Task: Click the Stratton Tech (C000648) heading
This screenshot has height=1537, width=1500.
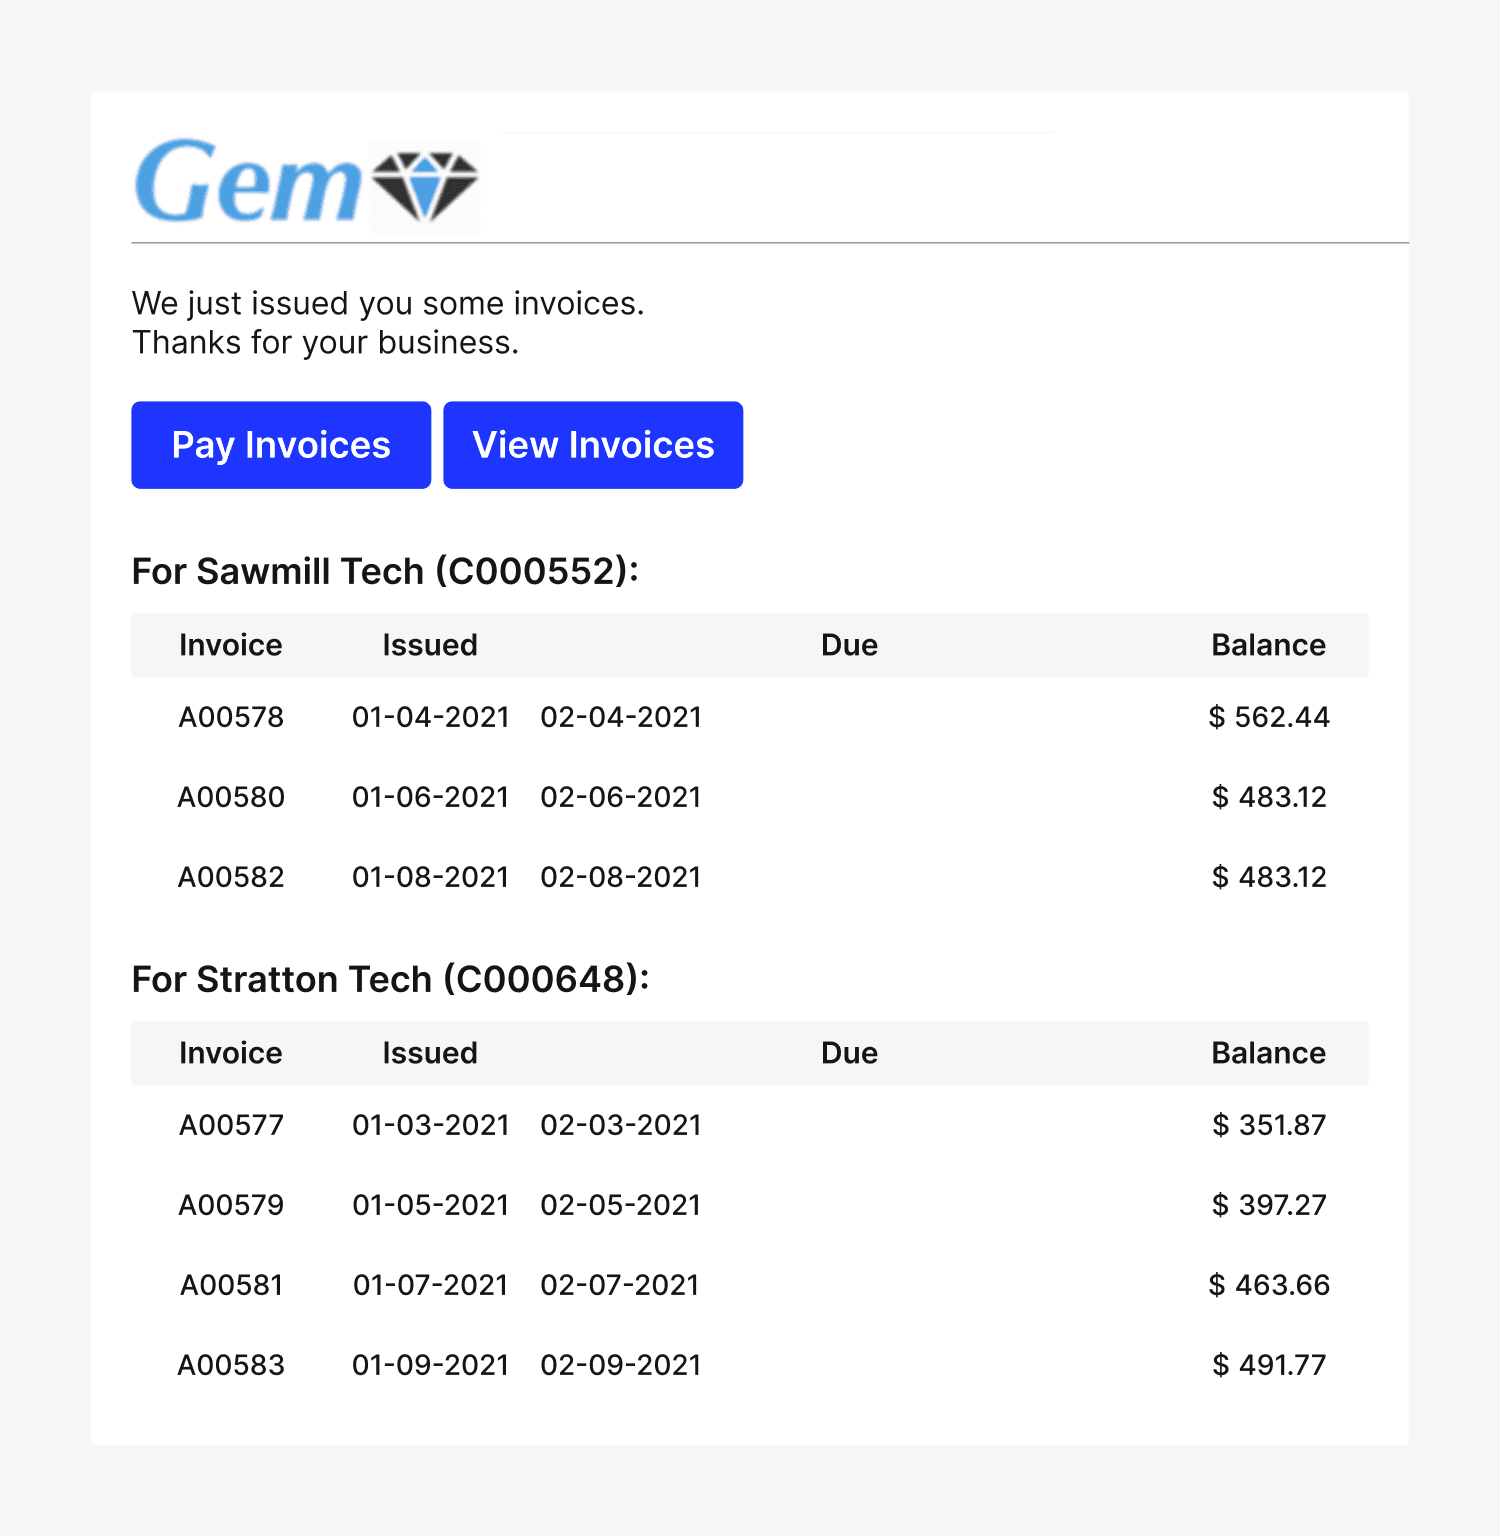Action: 390,979
